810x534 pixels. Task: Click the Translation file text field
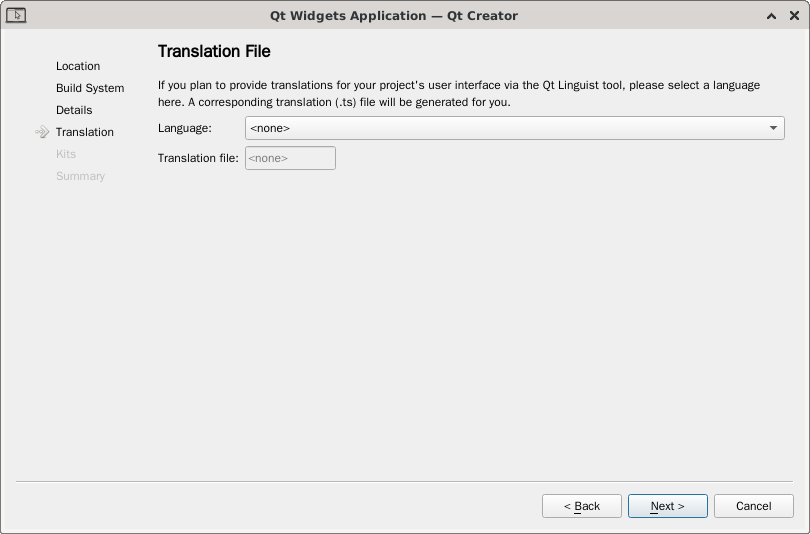(x=290, y=158)
